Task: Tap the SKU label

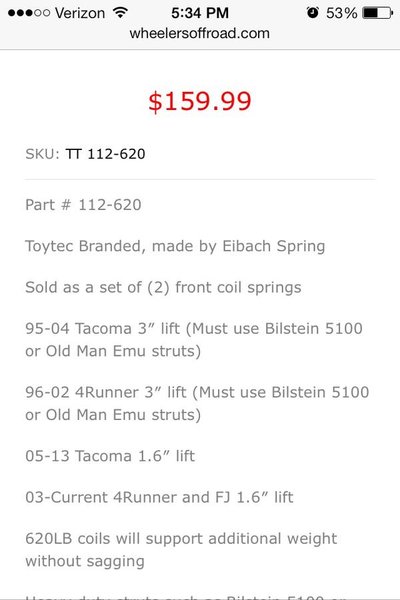Action: pos(42,154)
